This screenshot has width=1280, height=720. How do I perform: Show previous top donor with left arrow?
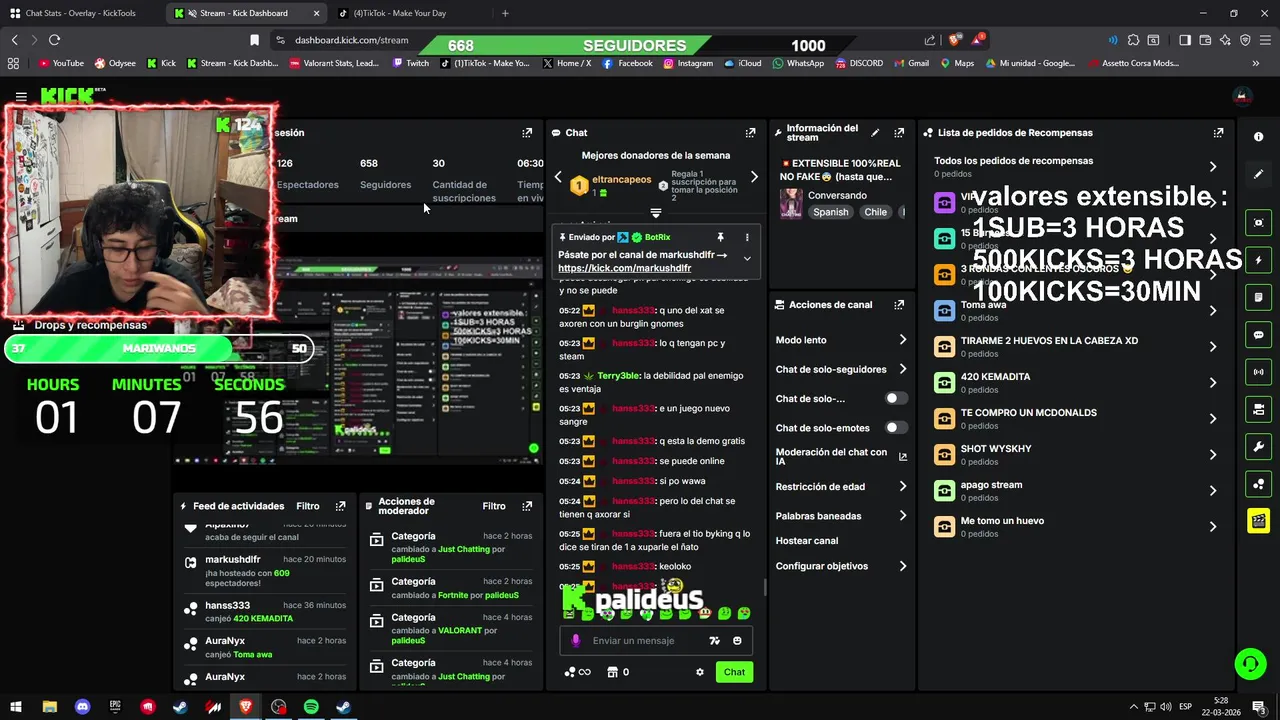[x=558, y=177]
